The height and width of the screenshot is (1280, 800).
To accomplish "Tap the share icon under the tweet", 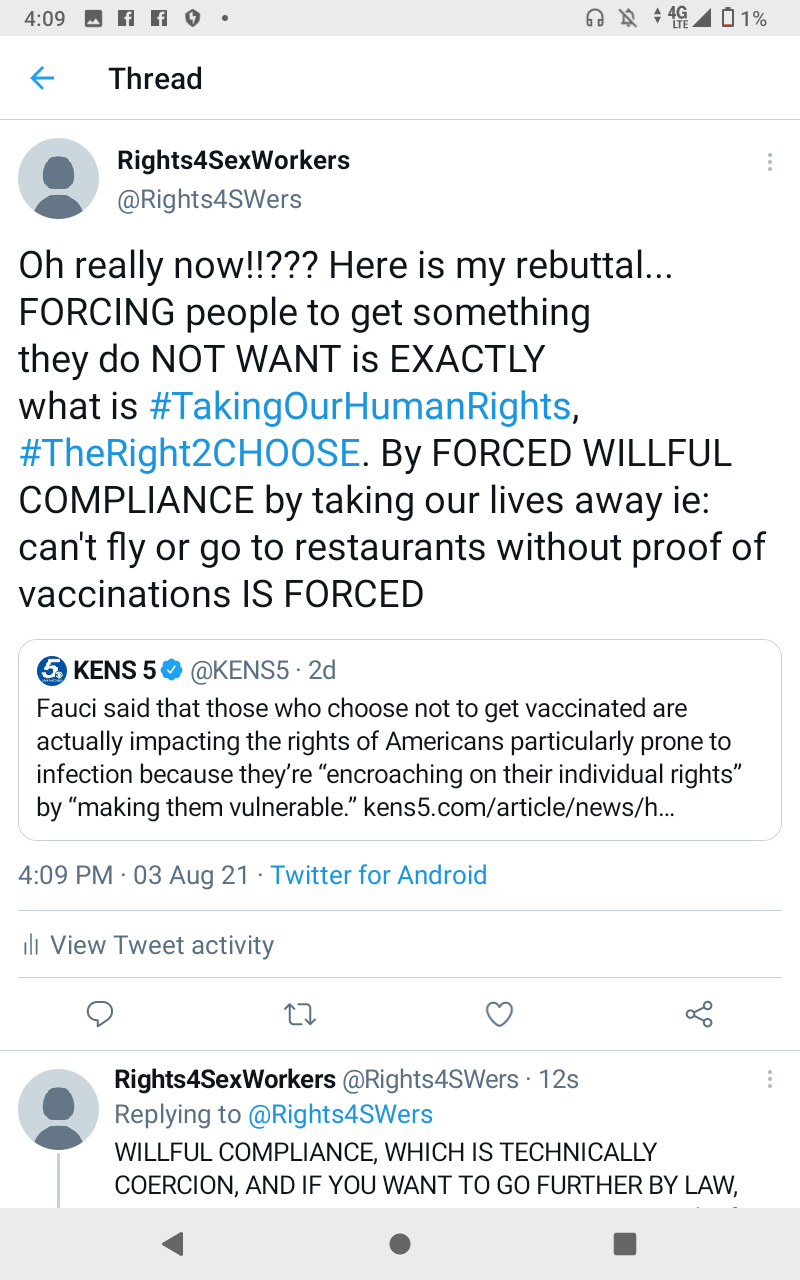I will pos(699,1014).
